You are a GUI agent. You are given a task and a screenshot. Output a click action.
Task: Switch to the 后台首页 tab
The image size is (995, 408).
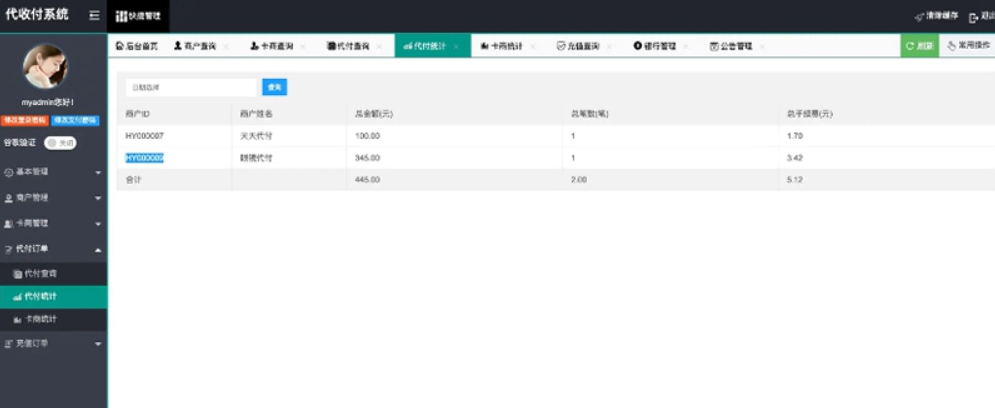pos(136,46)
